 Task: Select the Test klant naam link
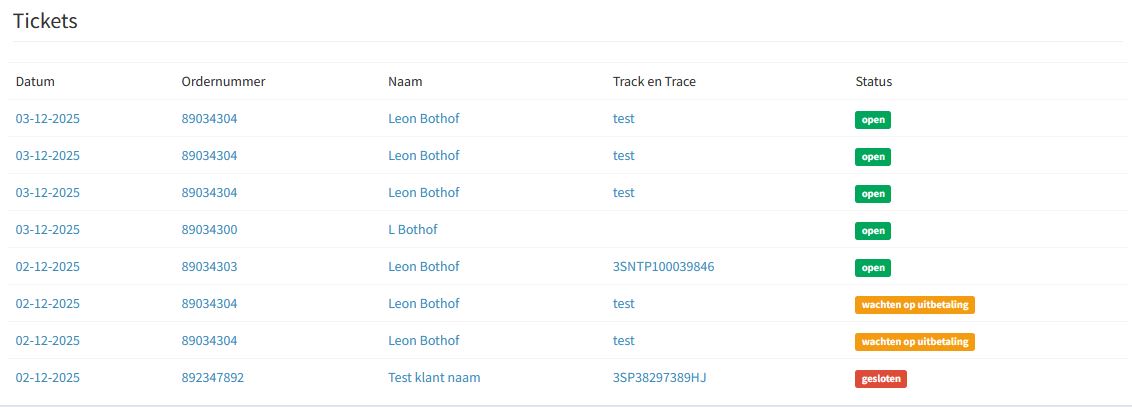pos(441,378)
